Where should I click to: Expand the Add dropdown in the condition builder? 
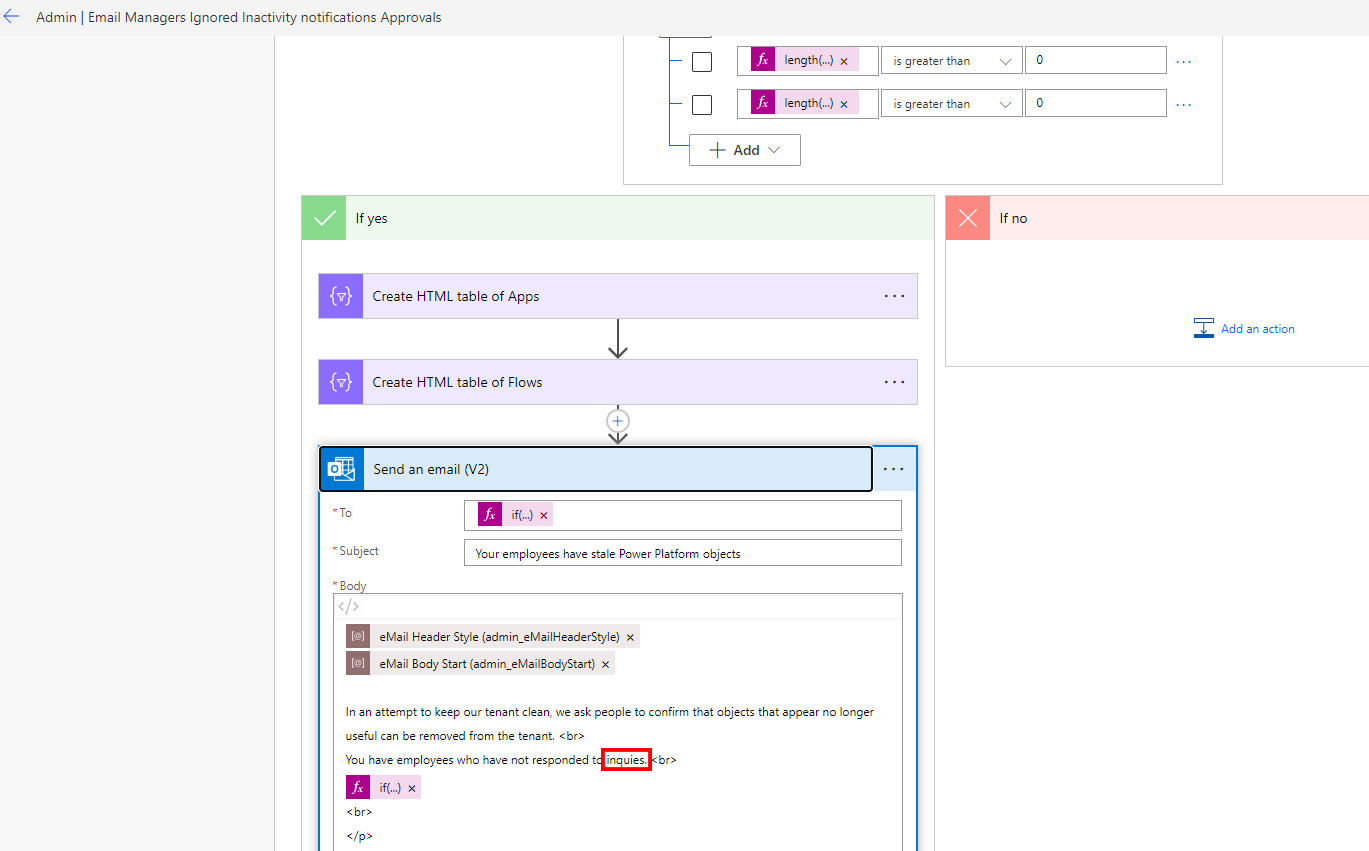pyautogui.click(x=744, y=149)
